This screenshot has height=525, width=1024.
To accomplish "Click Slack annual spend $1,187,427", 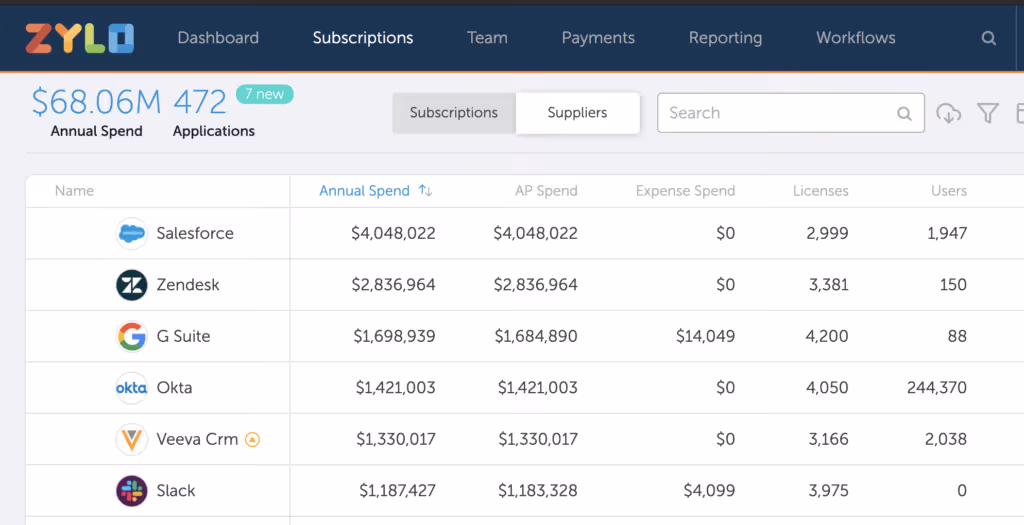I will click(397, 491).
